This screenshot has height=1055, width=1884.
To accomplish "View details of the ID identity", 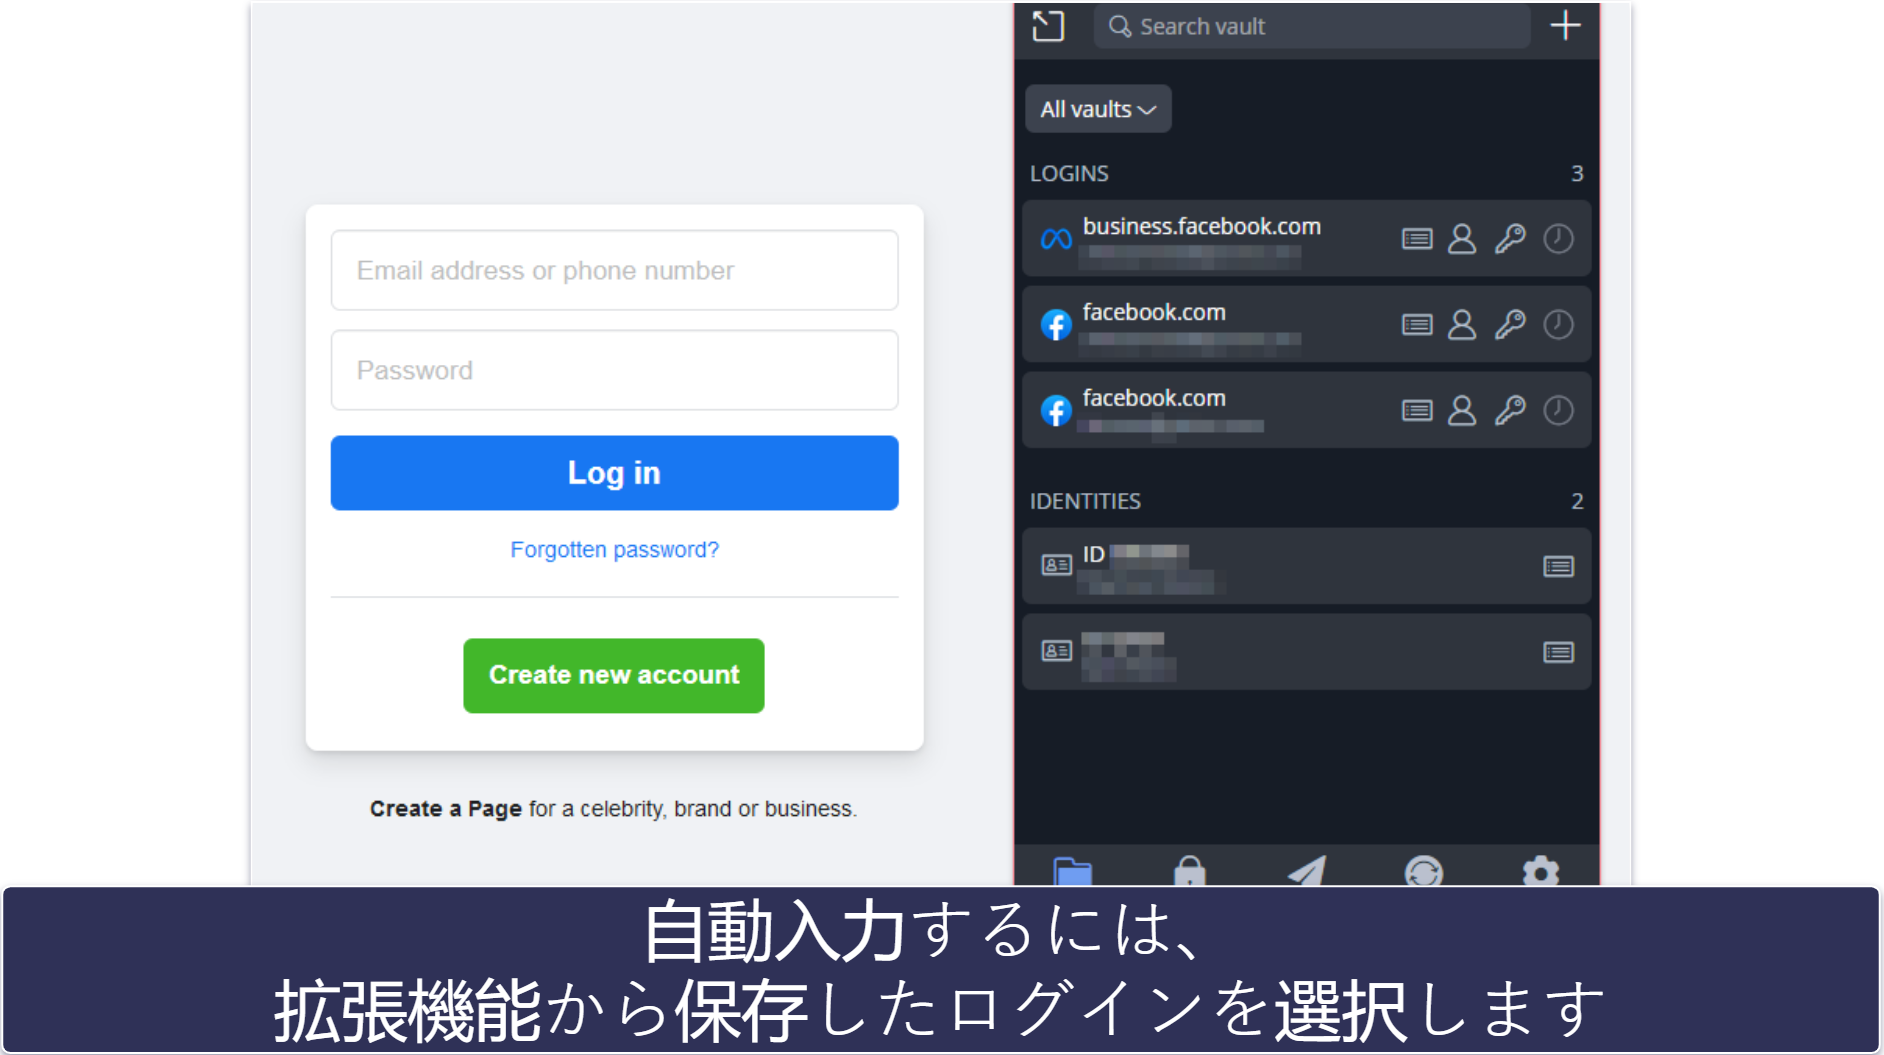I will pos(1558,567).
